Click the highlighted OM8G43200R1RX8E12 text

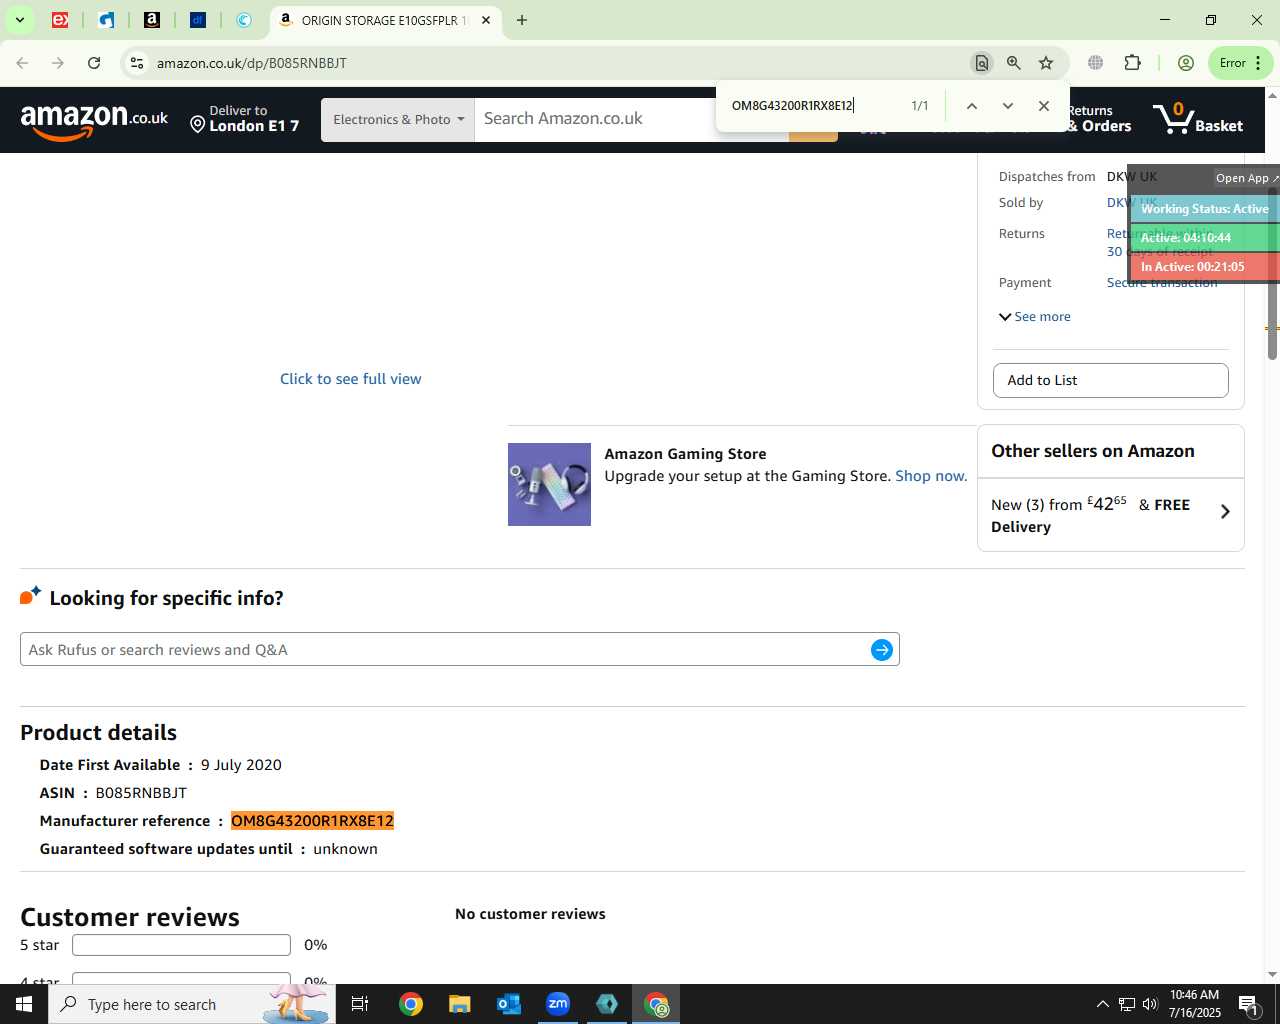click(x=312, y=821)
